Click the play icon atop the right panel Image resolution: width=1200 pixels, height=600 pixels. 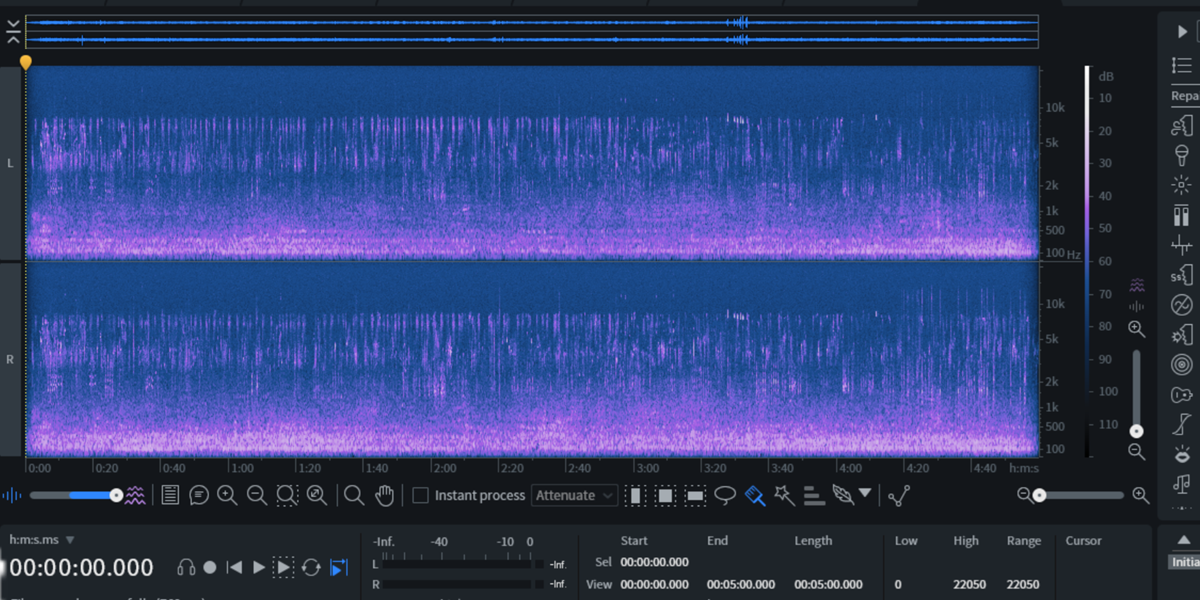click(x=1181, y=32)
